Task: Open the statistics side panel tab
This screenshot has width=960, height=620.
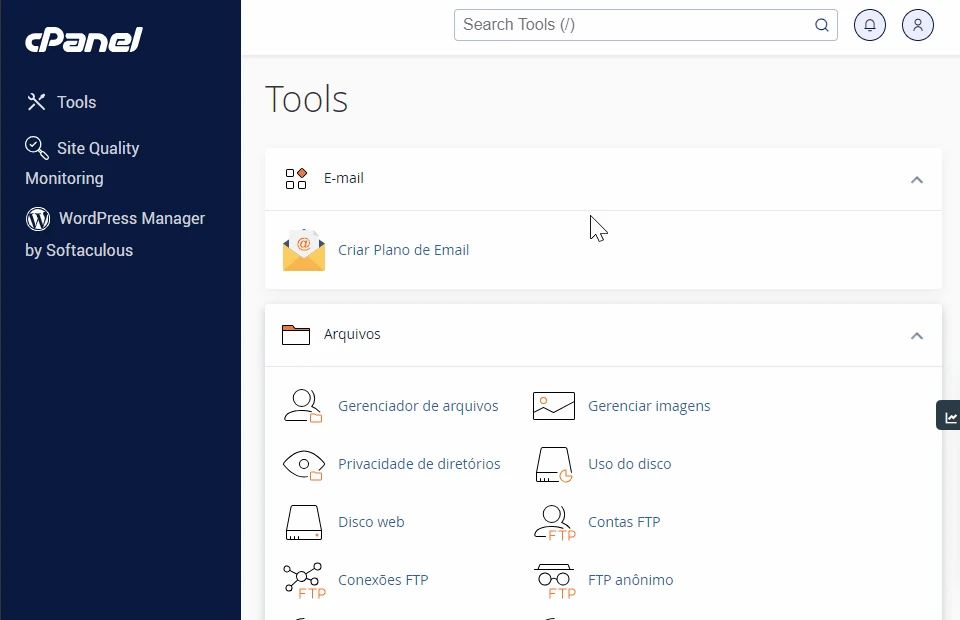Action: 950,416
